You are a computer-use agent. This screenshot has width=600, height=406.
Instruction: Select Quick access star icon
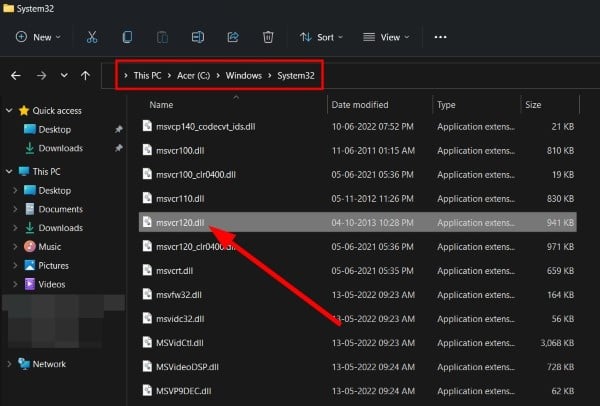pos(24,111)
